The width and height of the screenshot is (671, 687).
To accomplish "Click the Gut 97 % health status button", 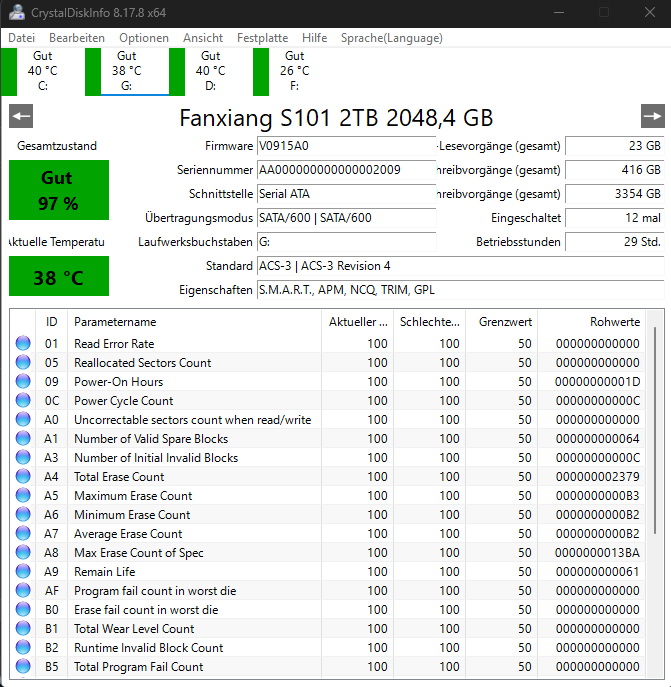I will tap(59, 190).
